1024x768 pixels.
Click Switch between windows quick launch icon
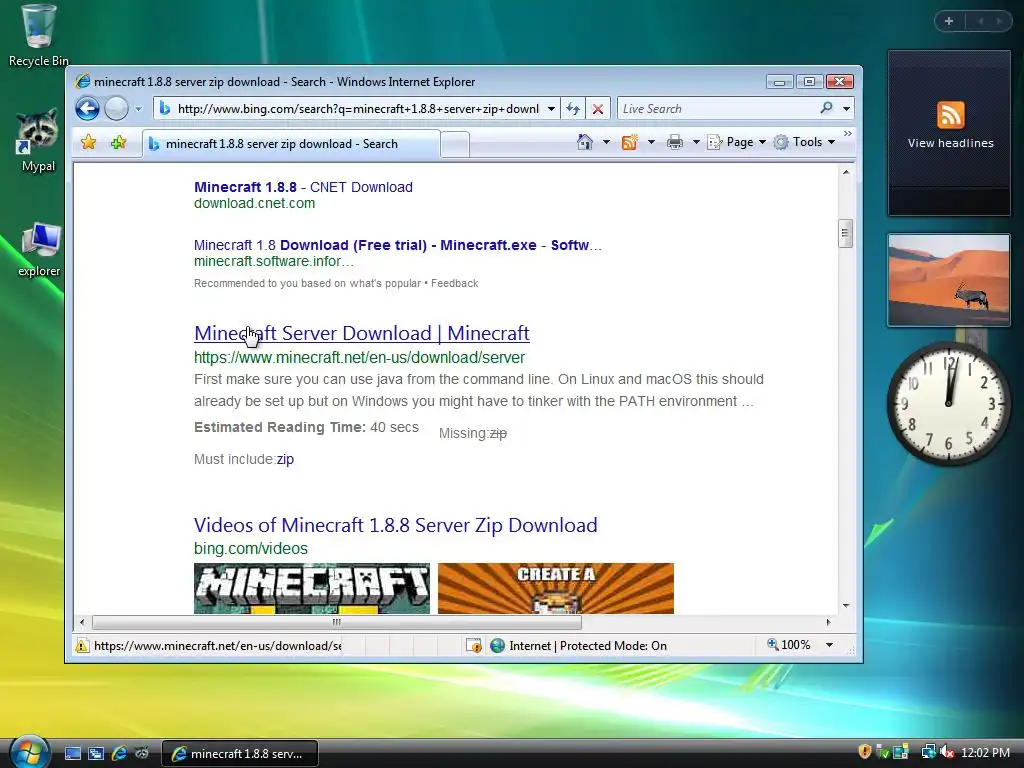coord(96,754)
